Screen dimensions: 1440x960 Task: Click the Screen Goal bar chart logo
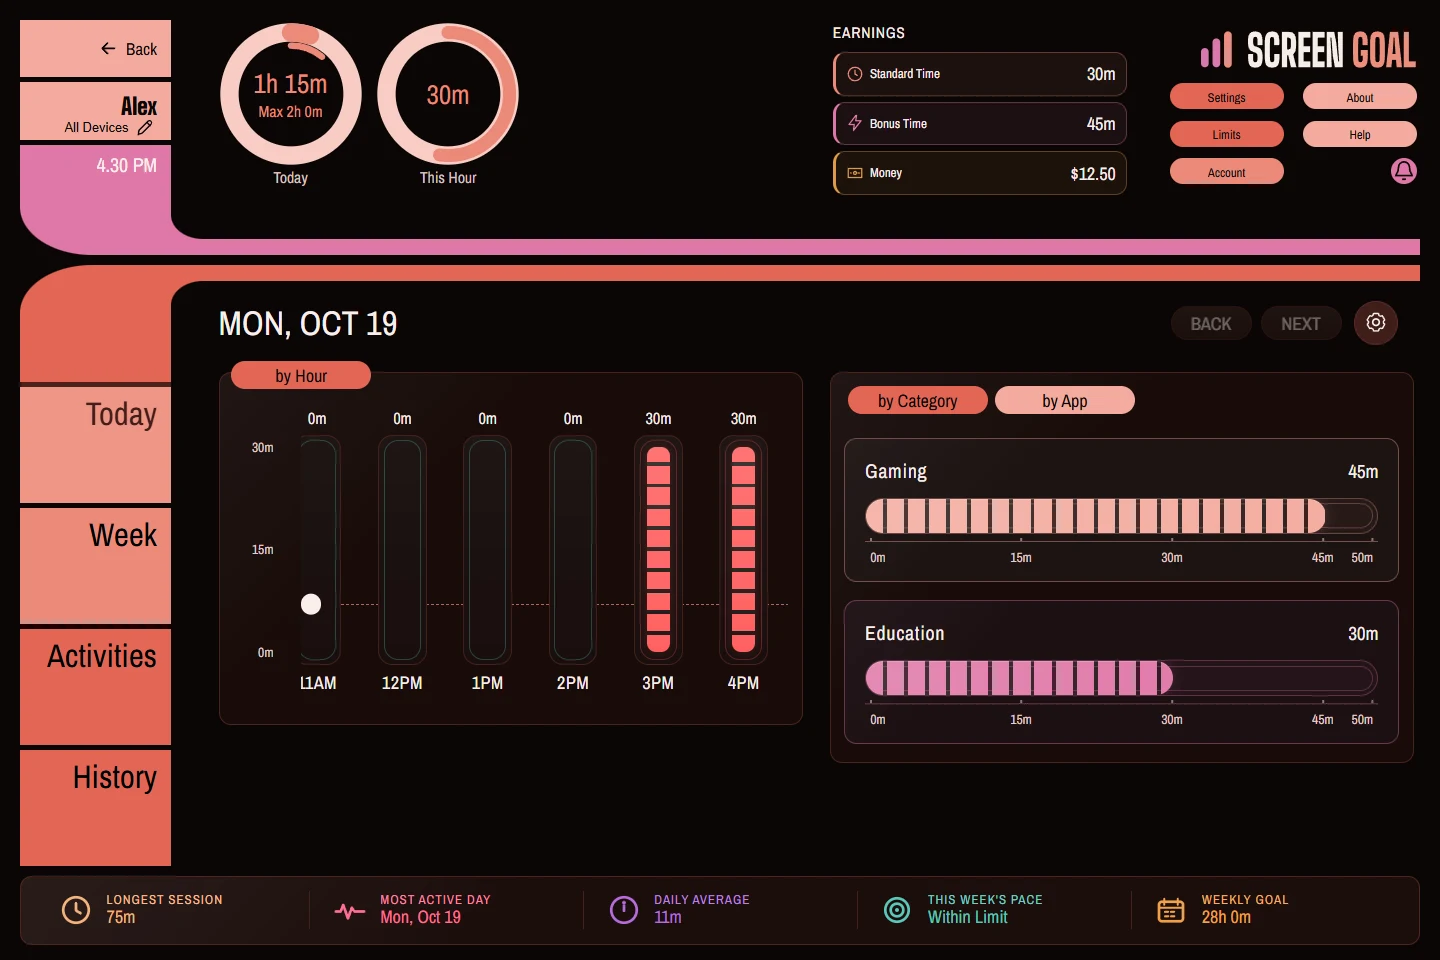tap(1217, 50)
